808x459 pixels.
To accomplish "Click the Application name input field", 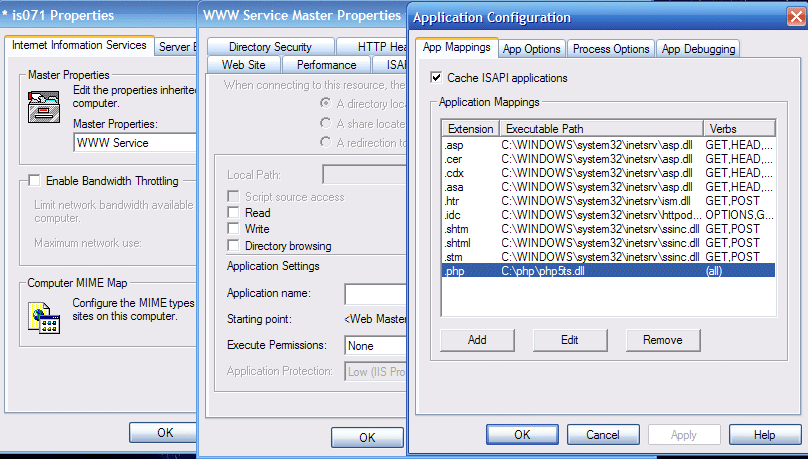I will coord(376,294).
